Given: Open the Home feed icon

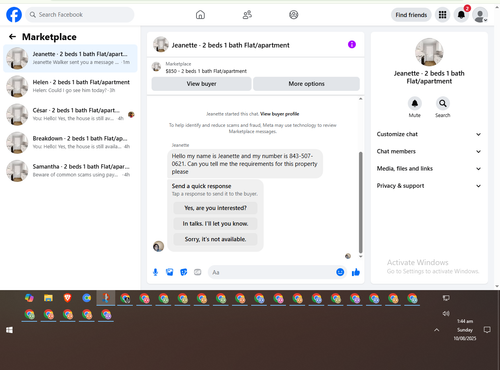Looking at the screenshot, I should point(200,15).
